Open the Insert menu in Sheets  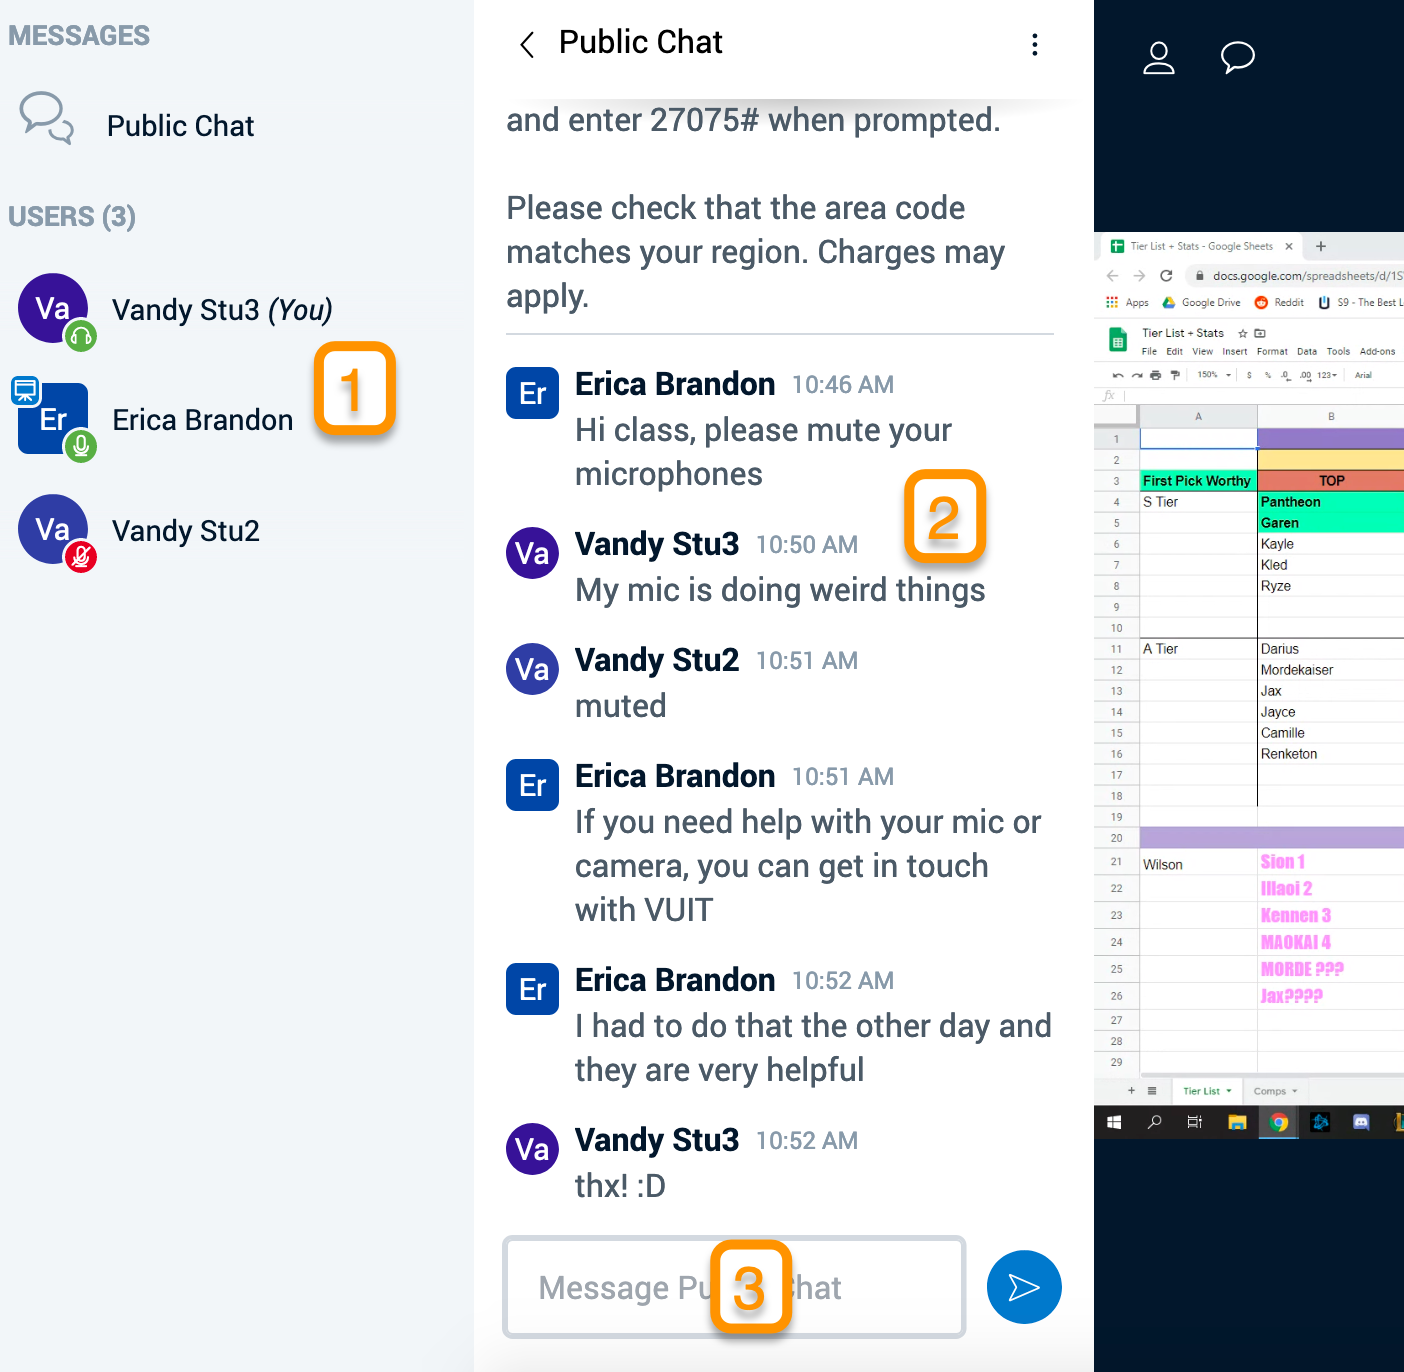click(x=1234, y=351)
